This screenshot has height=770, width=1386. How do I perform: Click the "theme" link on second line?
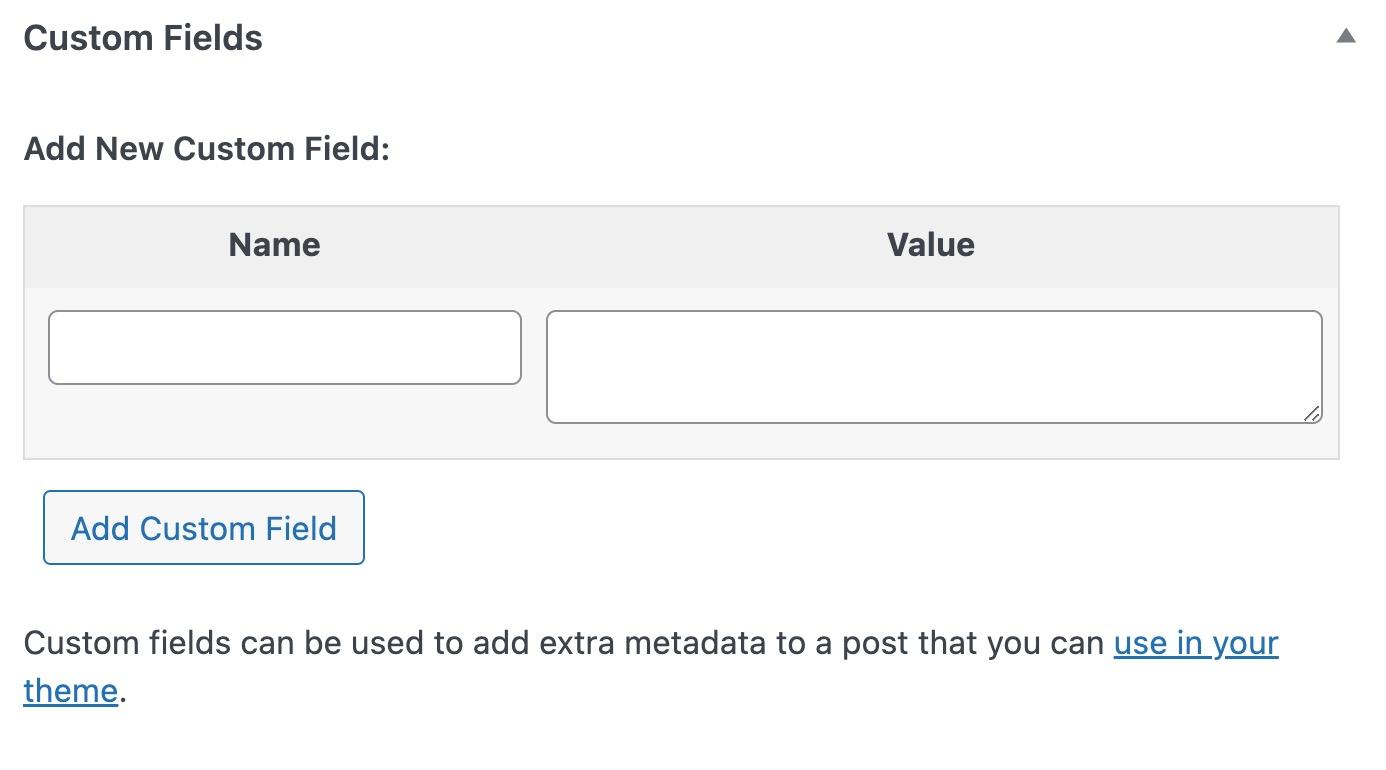70,690
